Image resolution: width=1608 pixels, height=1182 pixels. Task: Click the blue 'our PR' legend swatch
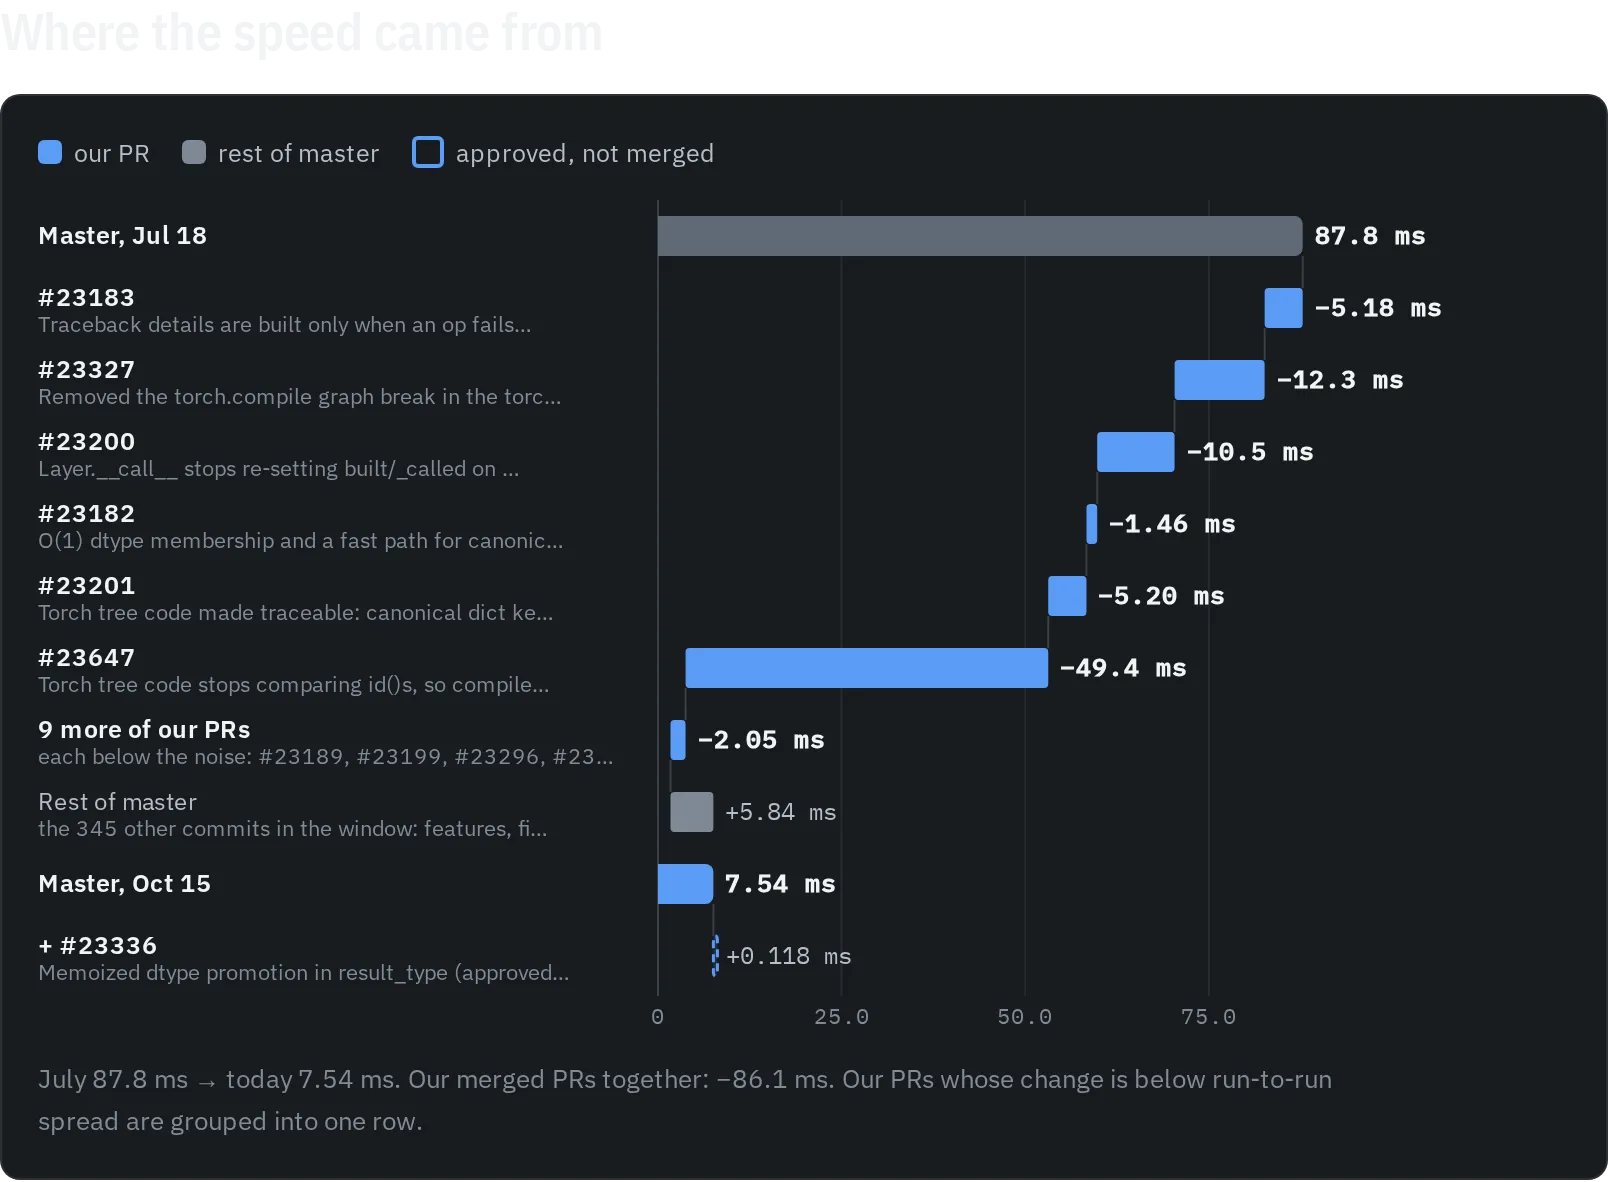[50, 152]
